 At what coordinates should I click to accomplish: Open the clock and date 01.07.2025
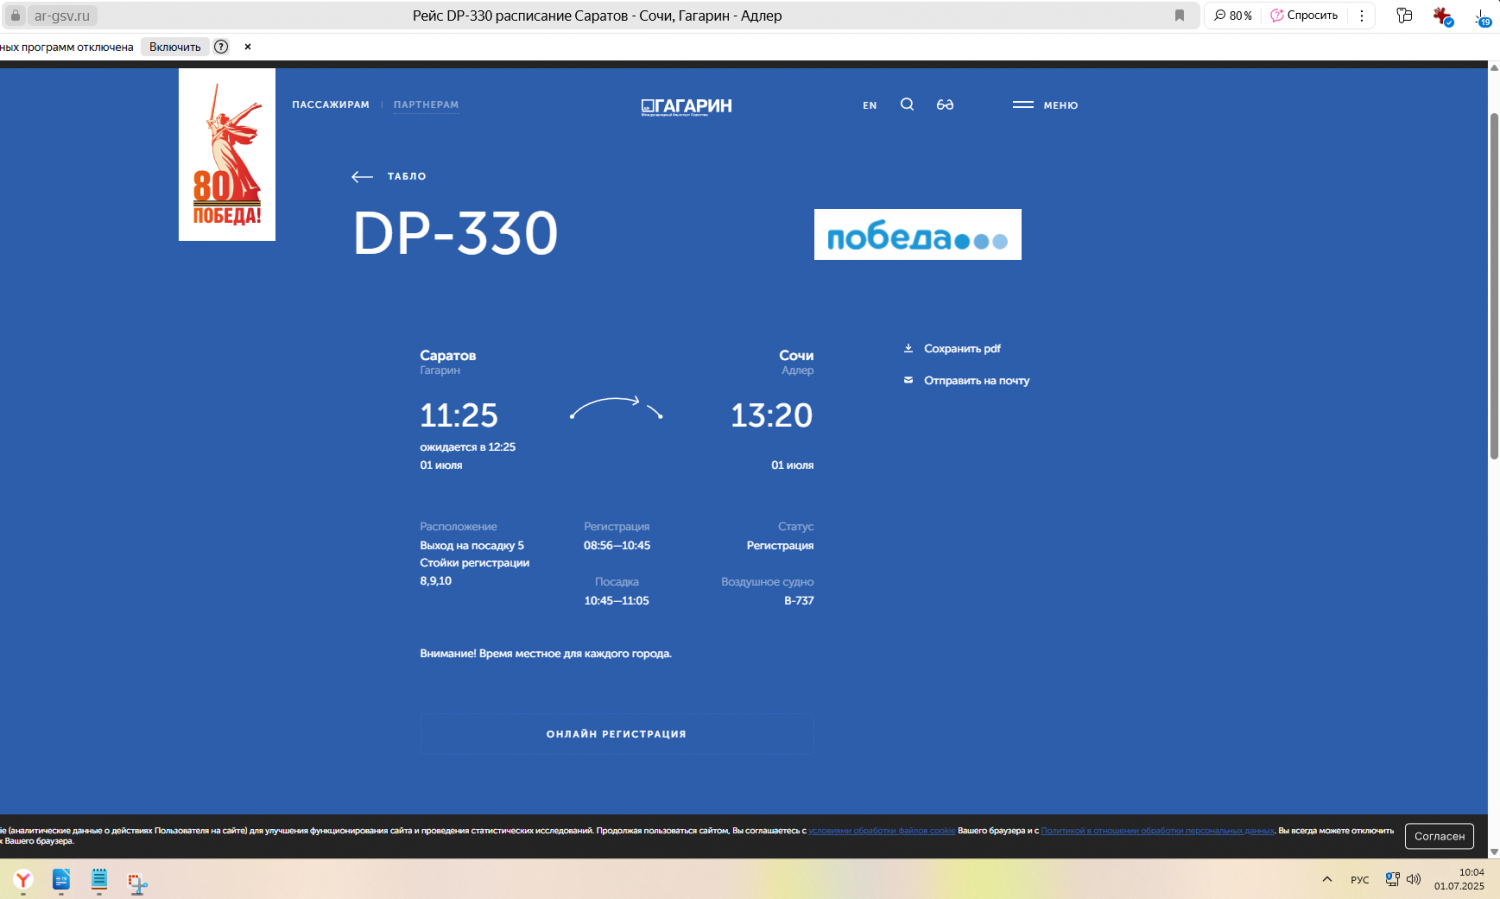click(1460, 880)
